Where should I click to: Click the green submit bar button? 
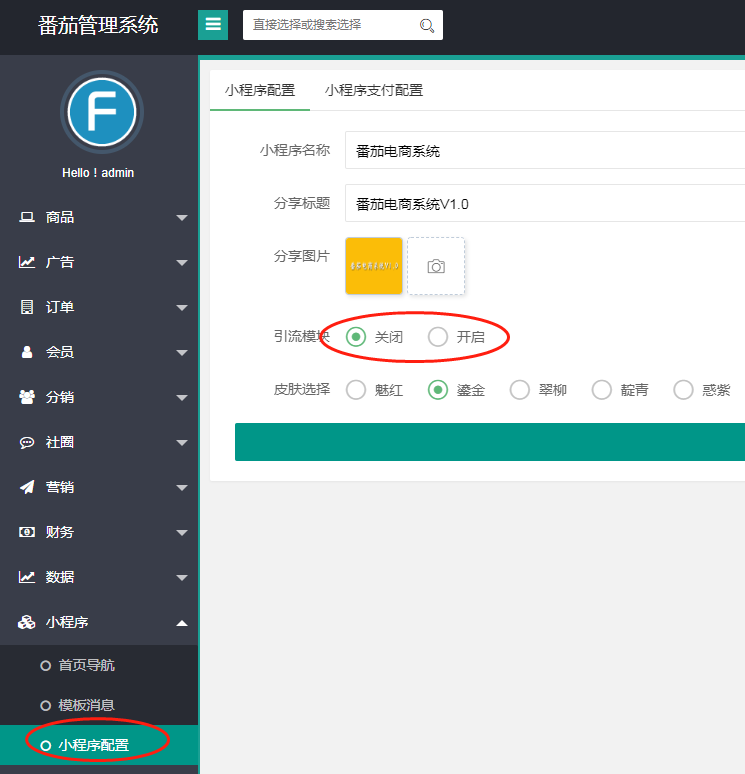pos(489,442)
